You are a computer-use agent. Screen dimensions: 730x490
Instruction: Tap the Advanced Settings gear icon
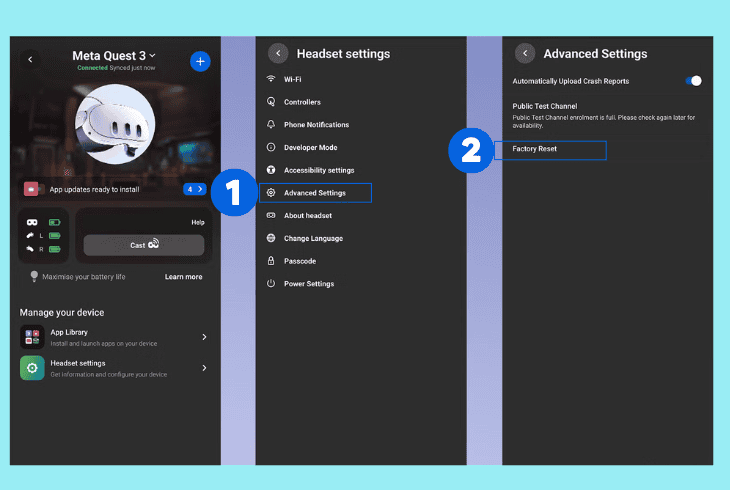click(271, 192)
